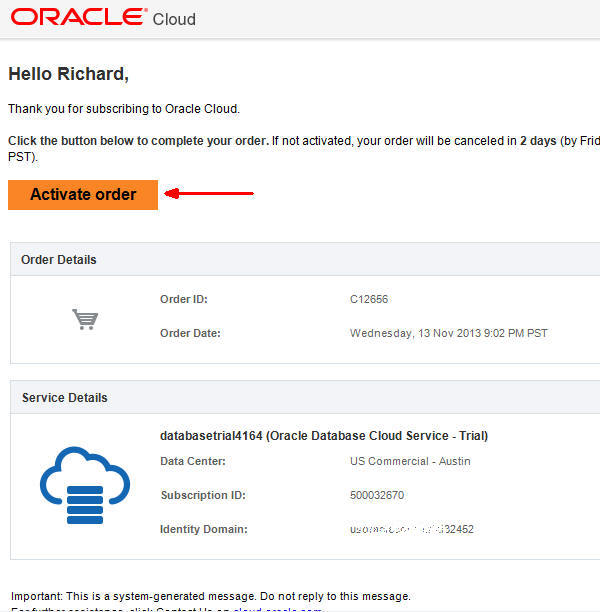600x612 pixels.
Task: Click the shopping cart icon
Action: 85,319
